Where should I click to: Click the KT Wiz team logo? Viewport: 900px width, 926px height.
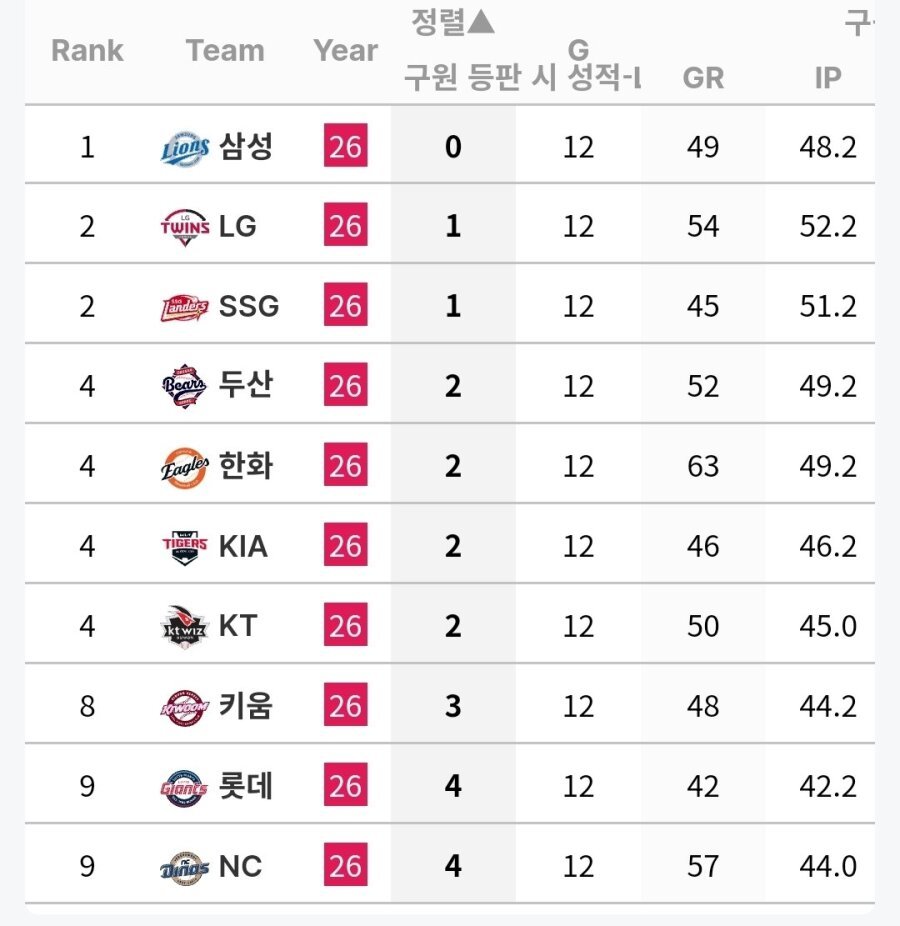[x=185, y=627]
